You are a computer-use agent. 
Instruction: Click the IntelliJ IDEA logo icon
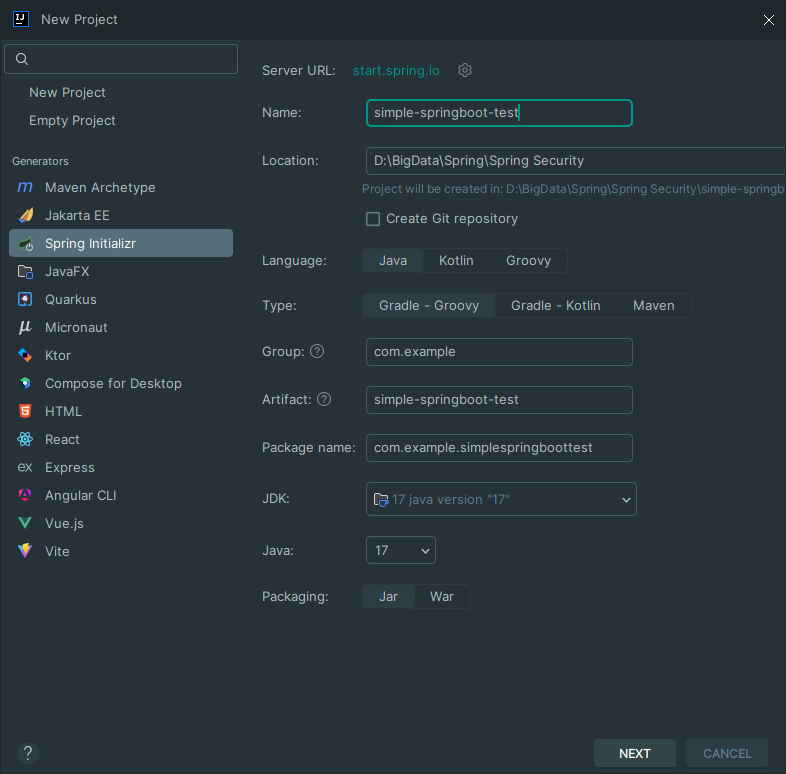pyautogui.click(x=21, y=19)
